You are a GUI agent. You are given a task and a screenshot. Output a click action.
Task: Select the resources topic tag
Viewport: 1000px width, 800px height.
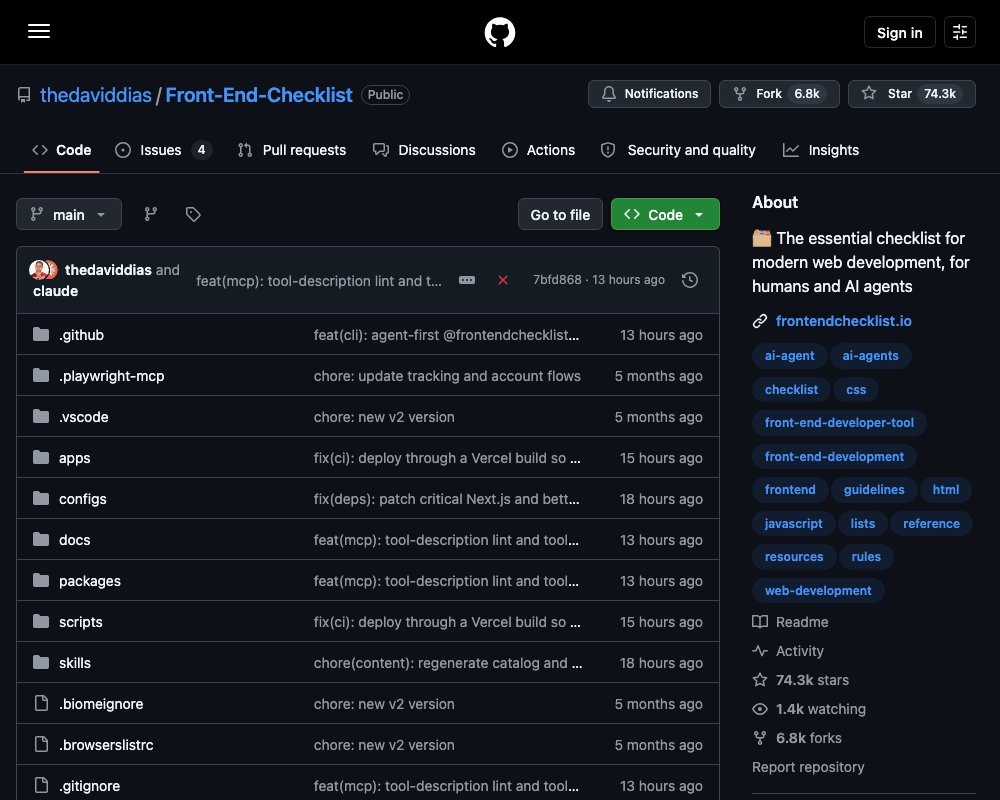point(793,556)
